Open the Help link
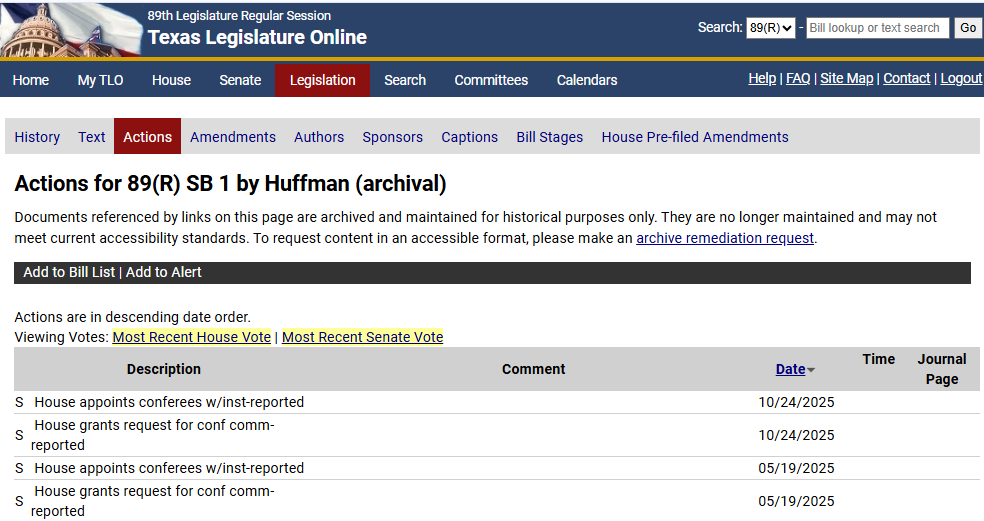This screenshot has width=984, height=521. coord(762,78)
